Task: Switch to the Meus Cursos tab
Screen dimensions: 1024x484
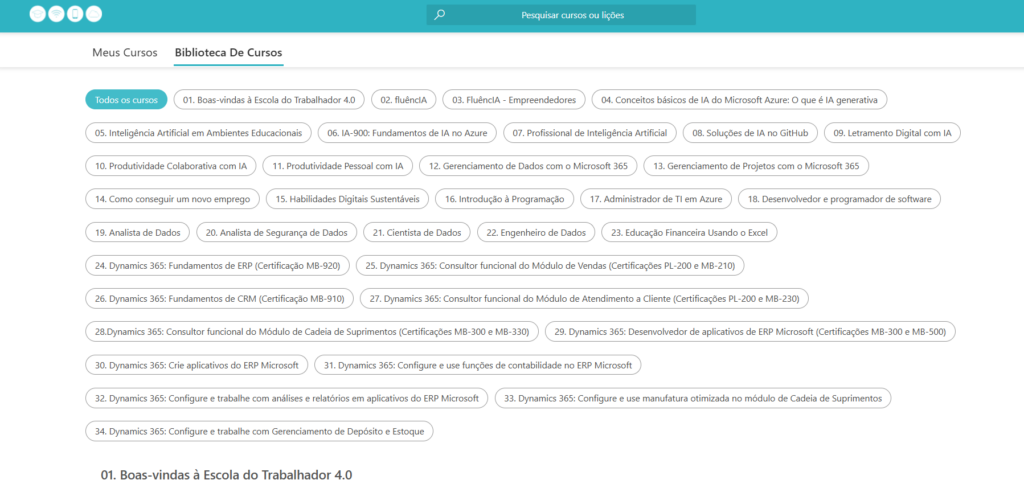Action: click(125, 52)
